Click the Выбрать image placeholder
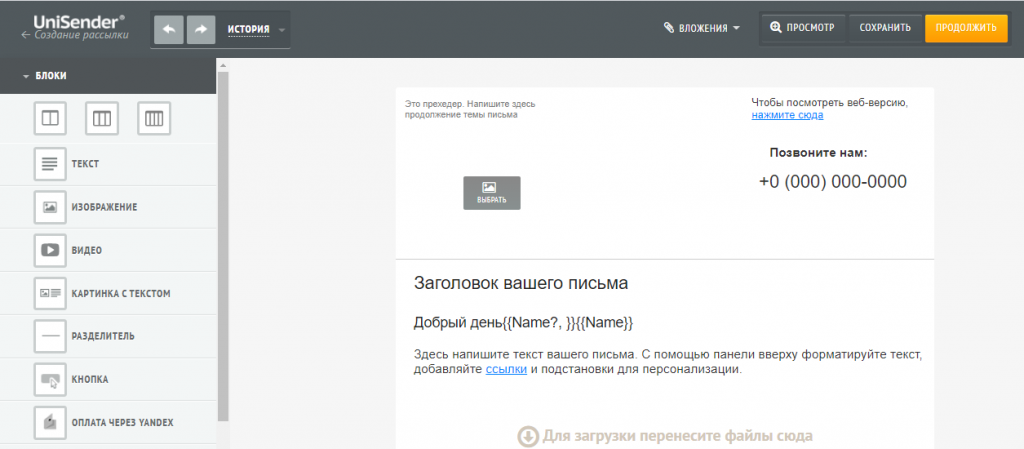 [491, 193]
